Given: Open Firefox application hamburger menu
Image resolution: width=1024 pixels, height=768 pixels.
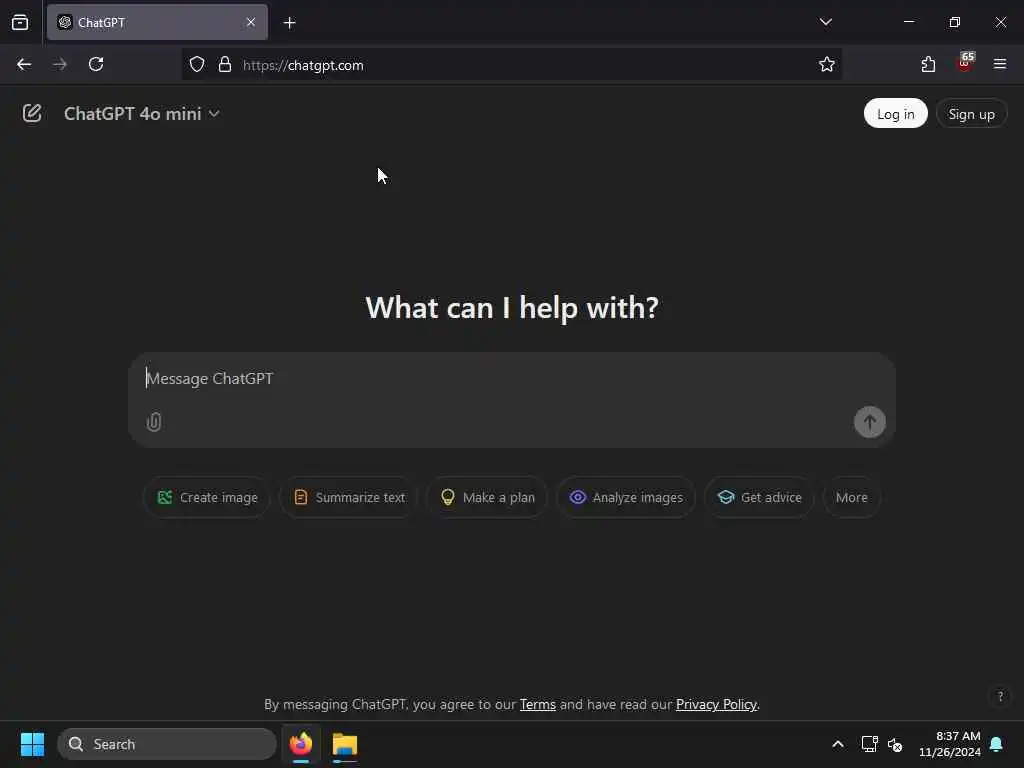Looking at the screenshot, I should click(1000, 64).
